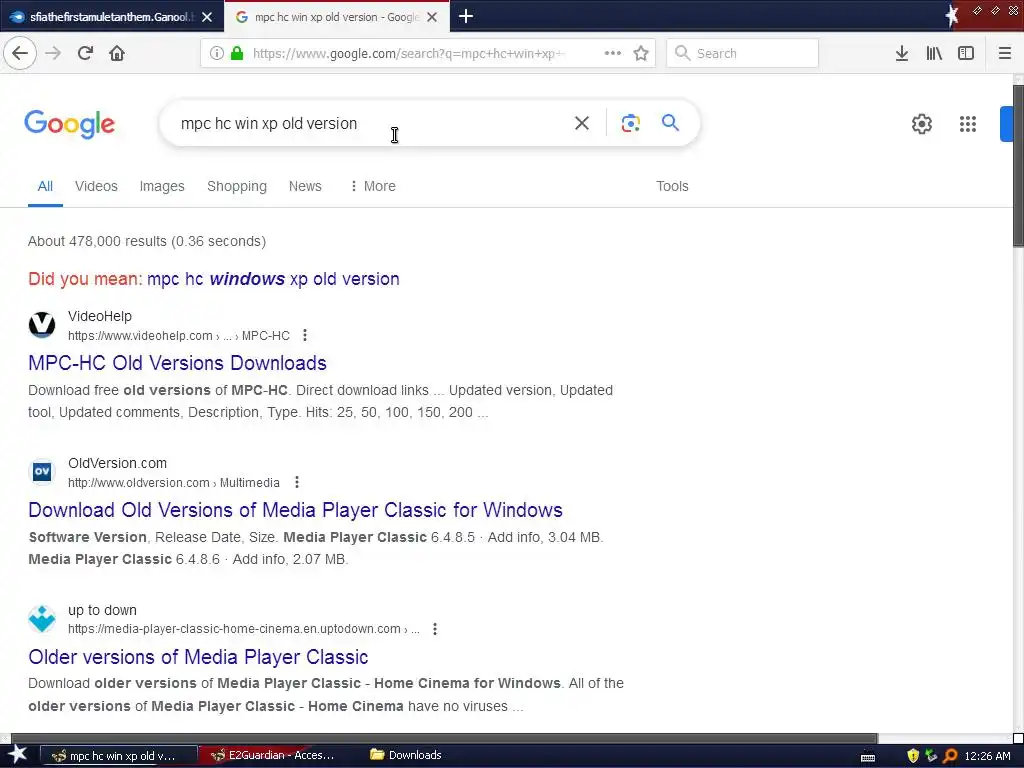
Task: Switch to the Images results tab
Action: point(162,186)
